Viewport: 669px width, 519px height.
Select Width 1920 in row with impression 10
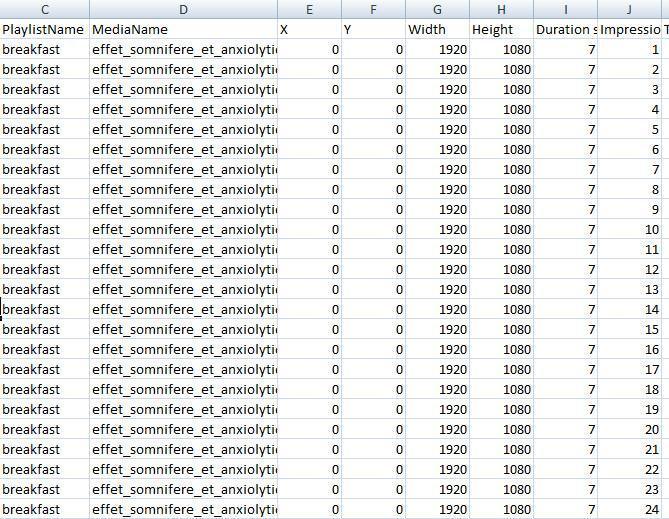pos(437,229)
